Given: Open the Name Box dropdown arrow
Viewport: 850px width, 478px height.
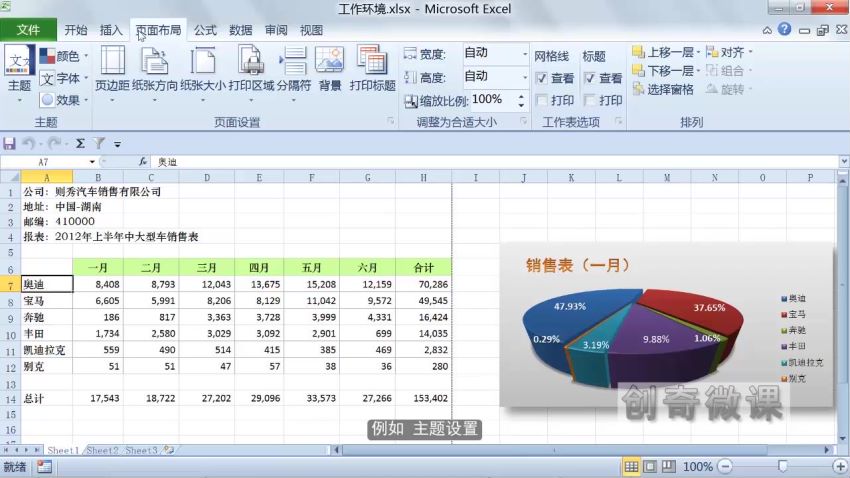Looking at the screenshot, I should pyautogui.click(x=92, y=162).
